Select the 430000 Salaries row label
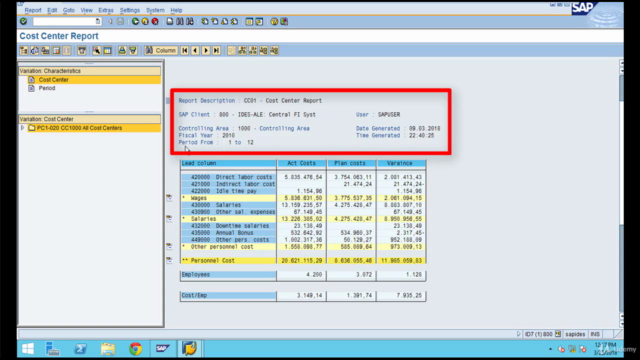The image size is (640, 360). pyautogui.click(x=228, y=205)
